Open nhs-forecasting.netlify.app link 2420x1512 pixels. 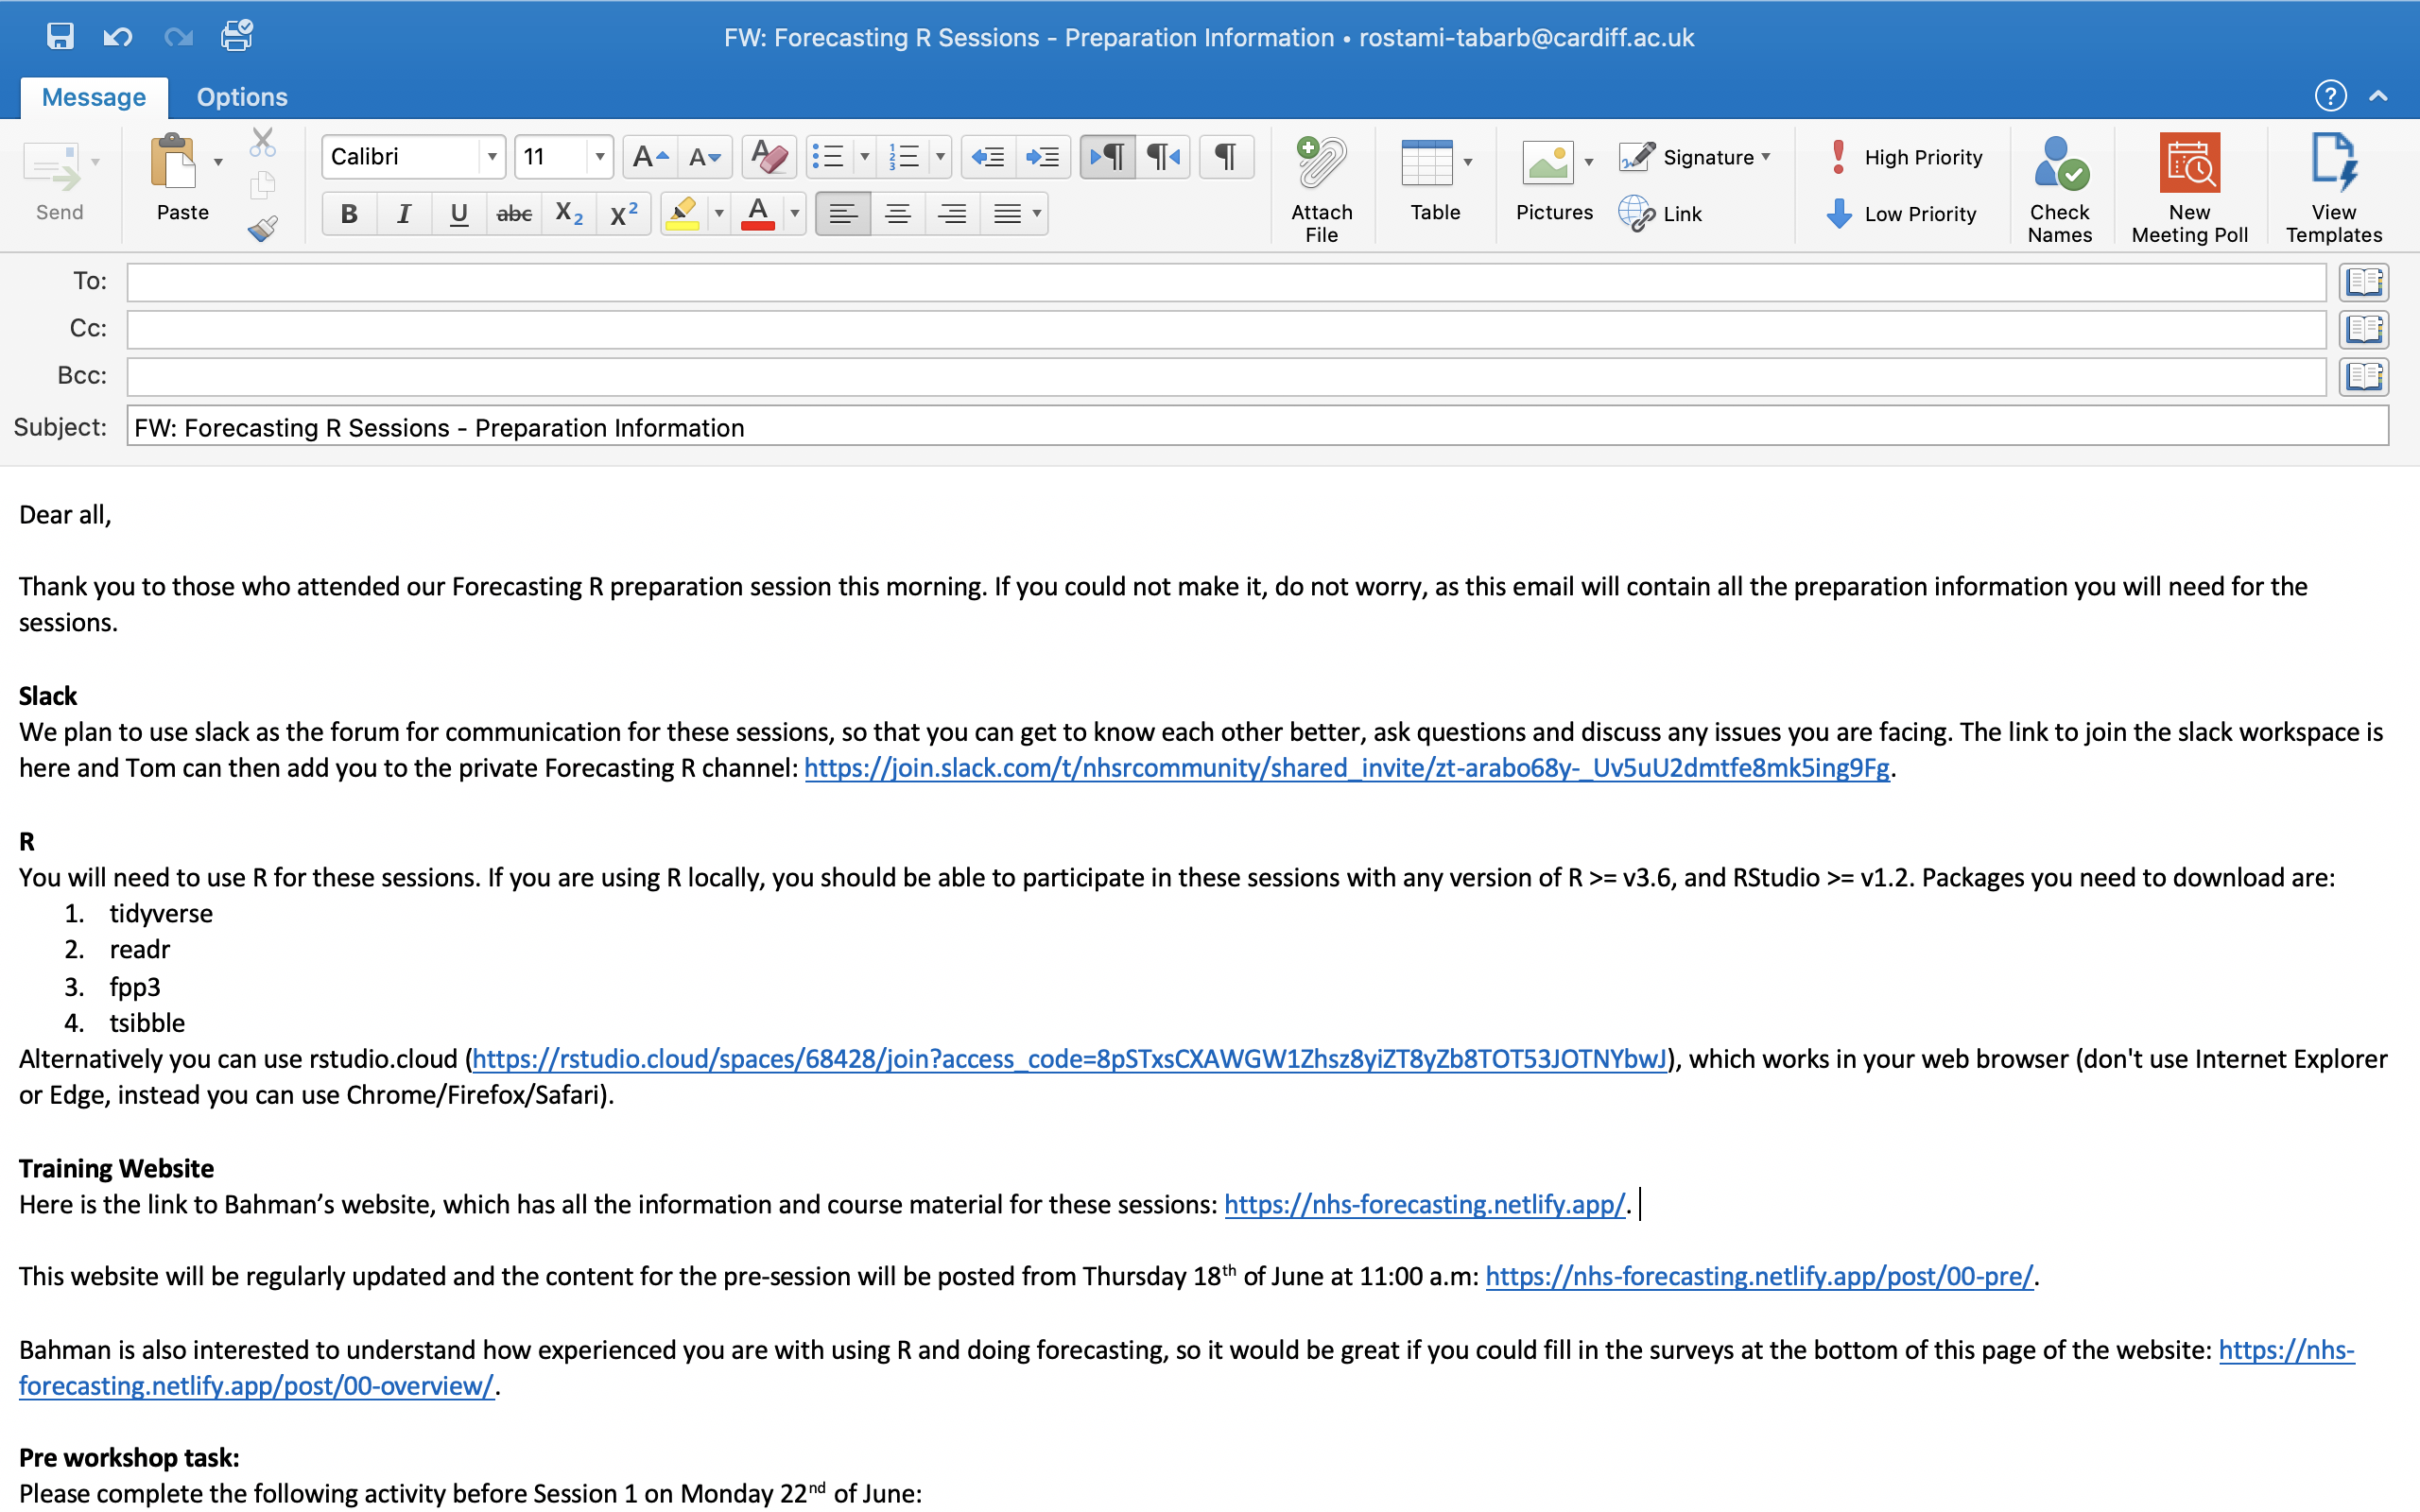click(x=1425, y=1204)
